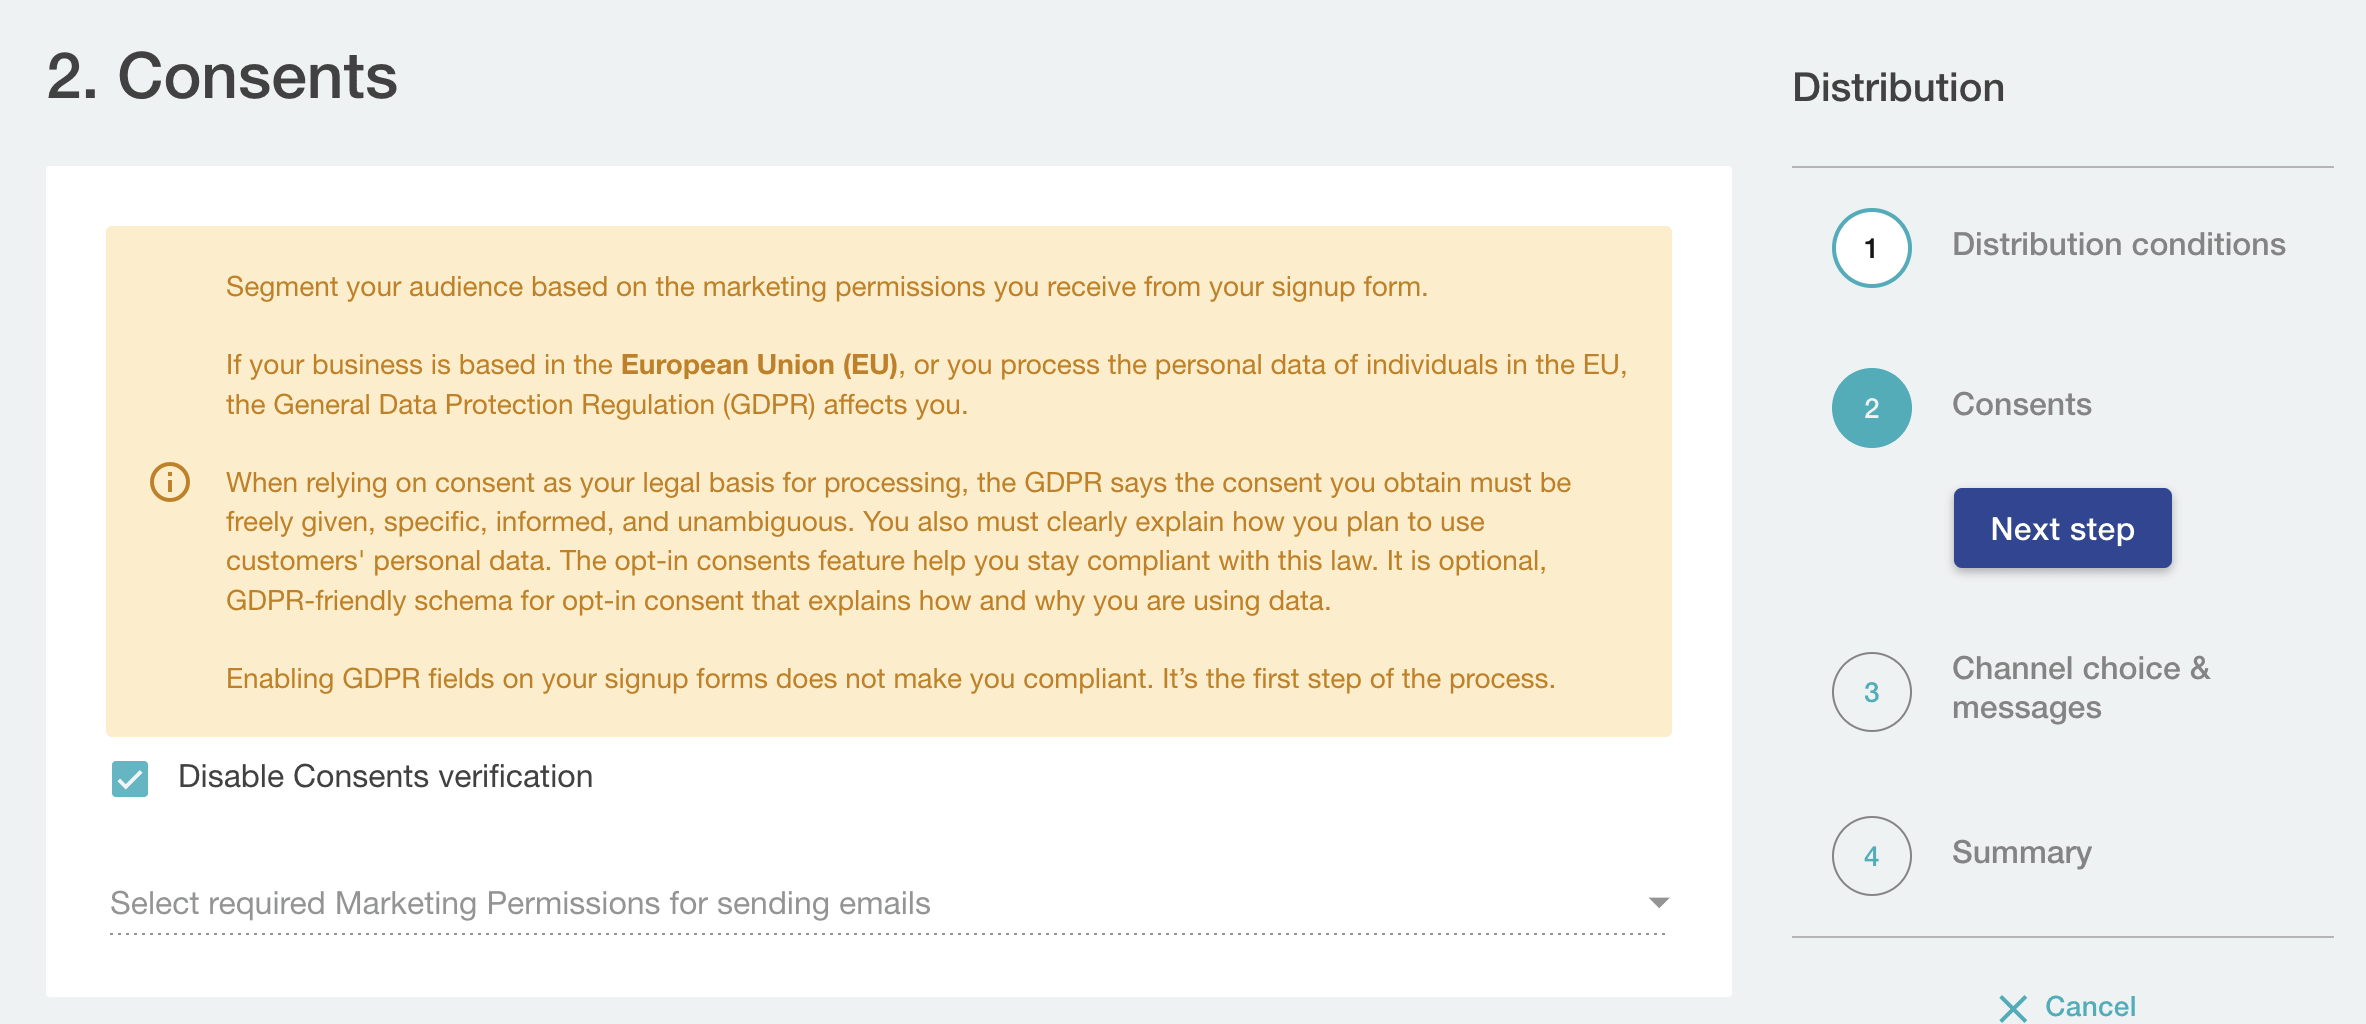
Task: Switch to Channel choice & messages step
Action: pos(2080,688)
